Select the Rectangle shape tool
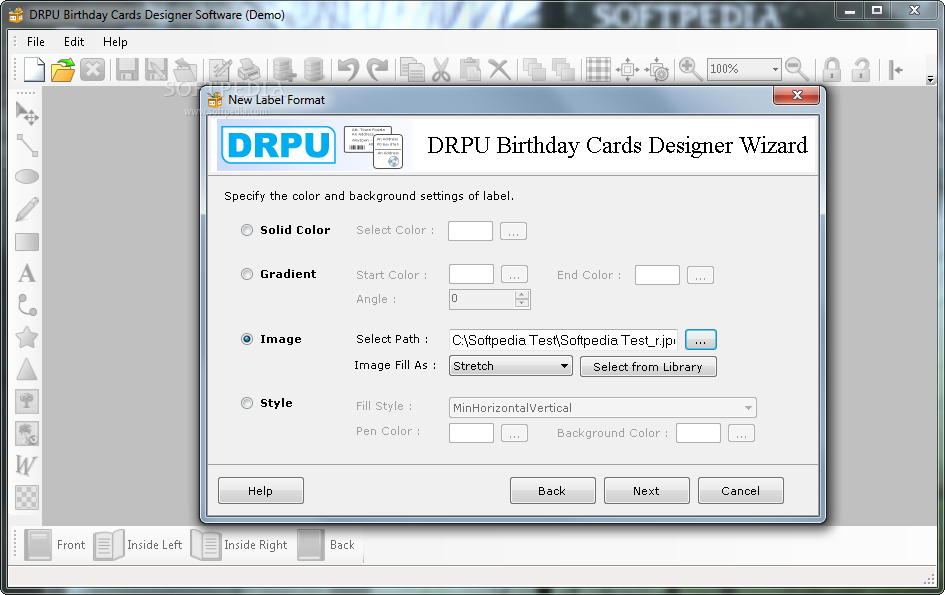 [x=27, y=242]
